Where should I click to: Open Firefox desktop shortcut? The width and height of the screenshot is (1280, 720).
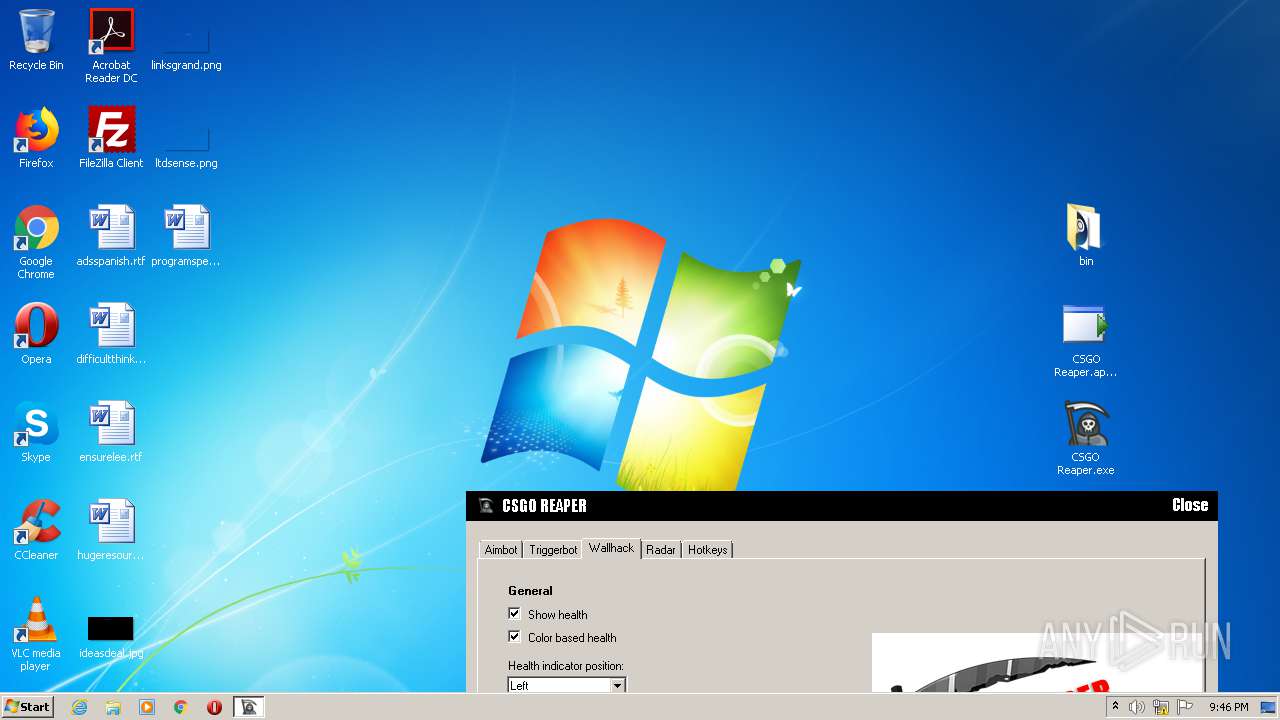[36, 138]
